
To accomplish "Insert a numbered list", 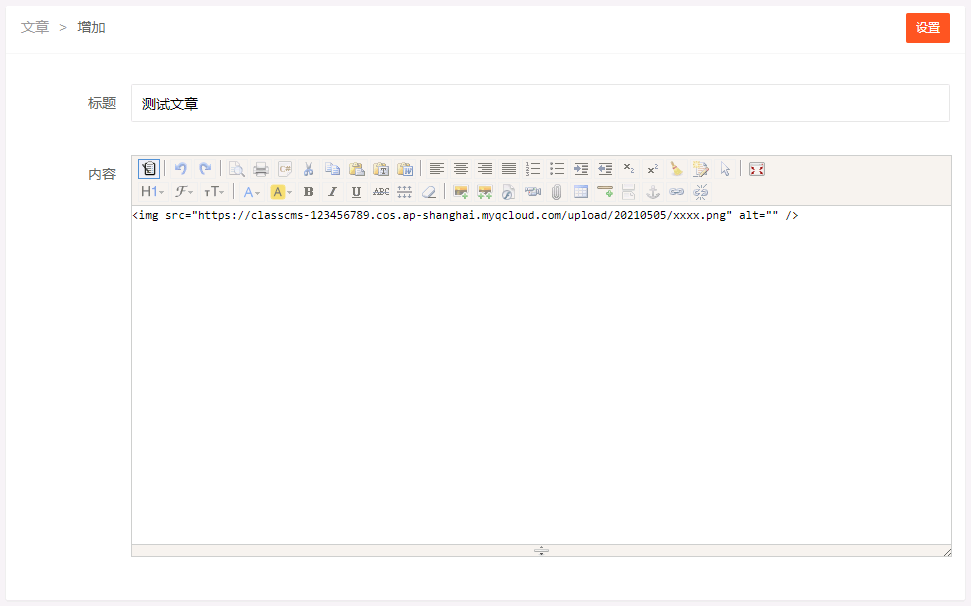I will (533, 169).
